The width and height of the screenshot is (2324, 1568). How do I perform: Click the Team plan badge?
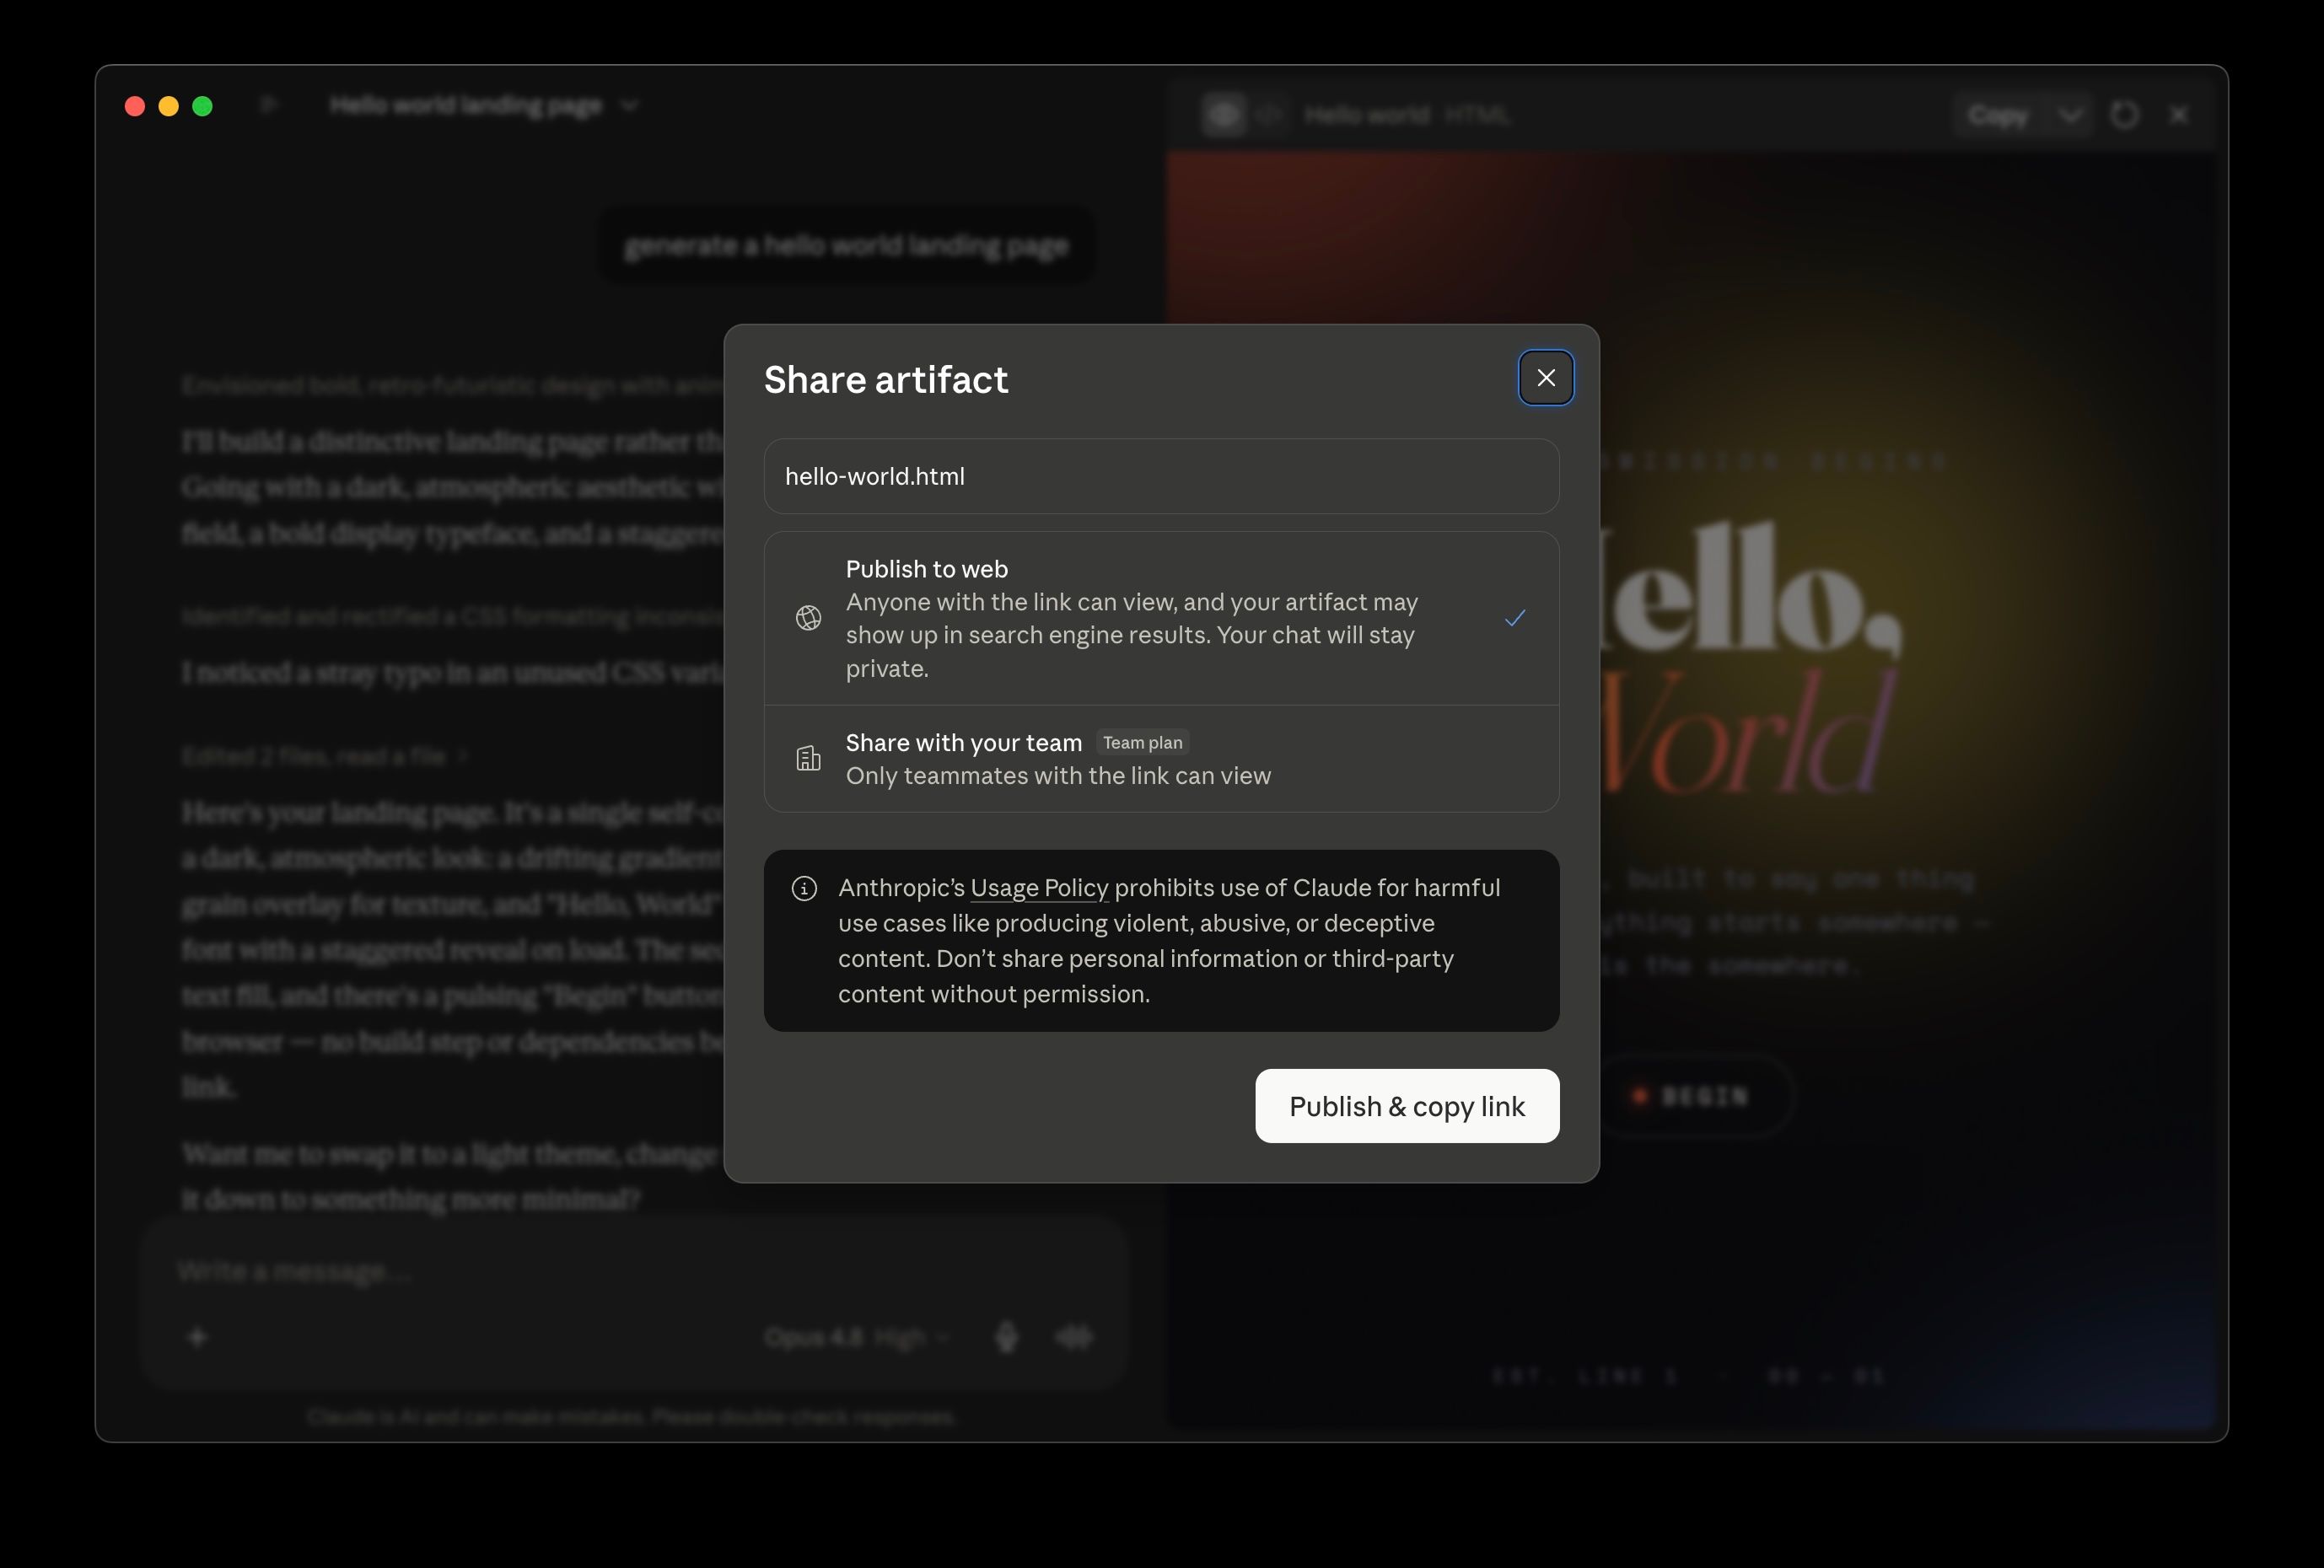point(1142,743)
